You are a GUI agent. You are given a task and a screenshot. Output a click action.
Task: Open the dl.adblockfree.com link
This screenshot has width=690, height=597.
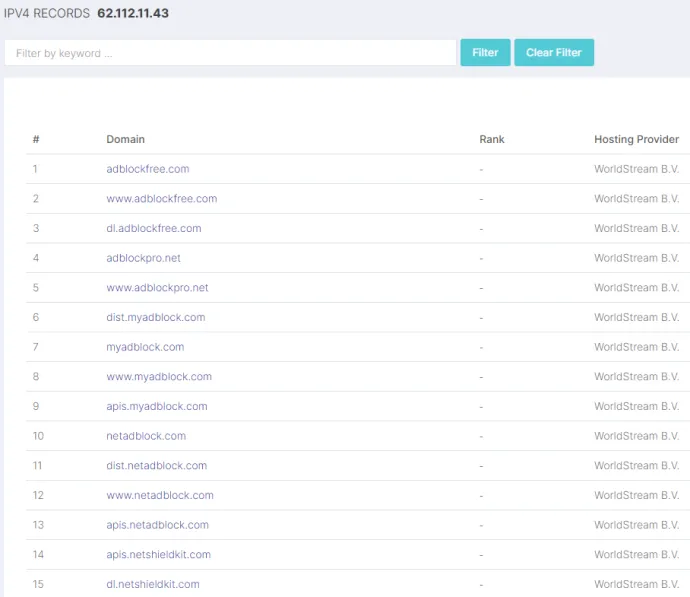click(154, 228)
